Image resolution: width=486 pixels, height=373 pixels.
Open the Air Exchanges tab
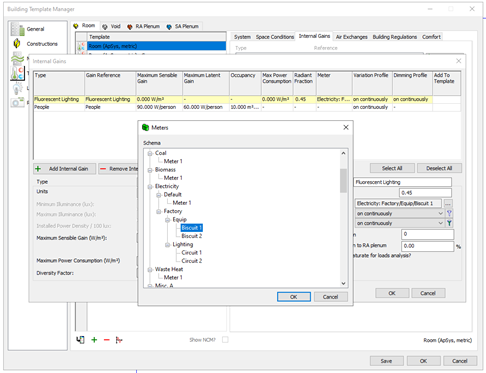351,37
